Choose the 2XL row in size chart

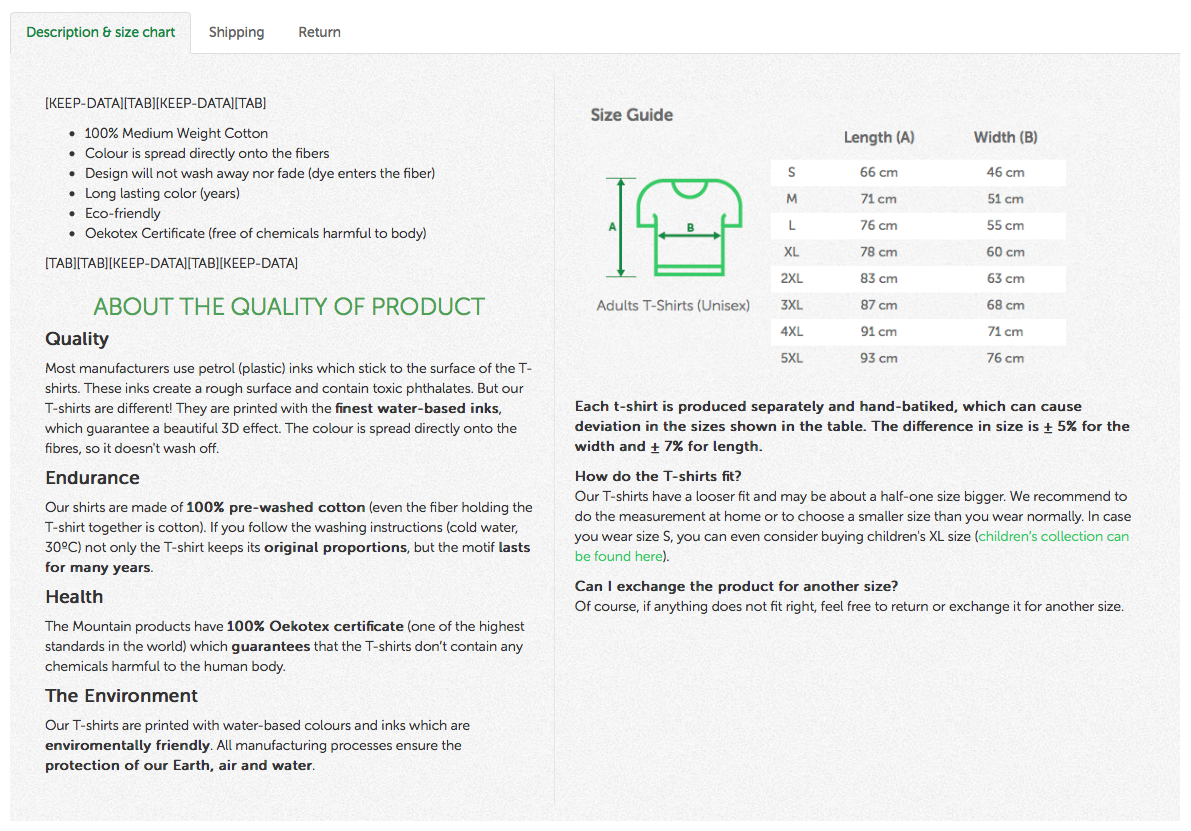(x=918, y=279)
